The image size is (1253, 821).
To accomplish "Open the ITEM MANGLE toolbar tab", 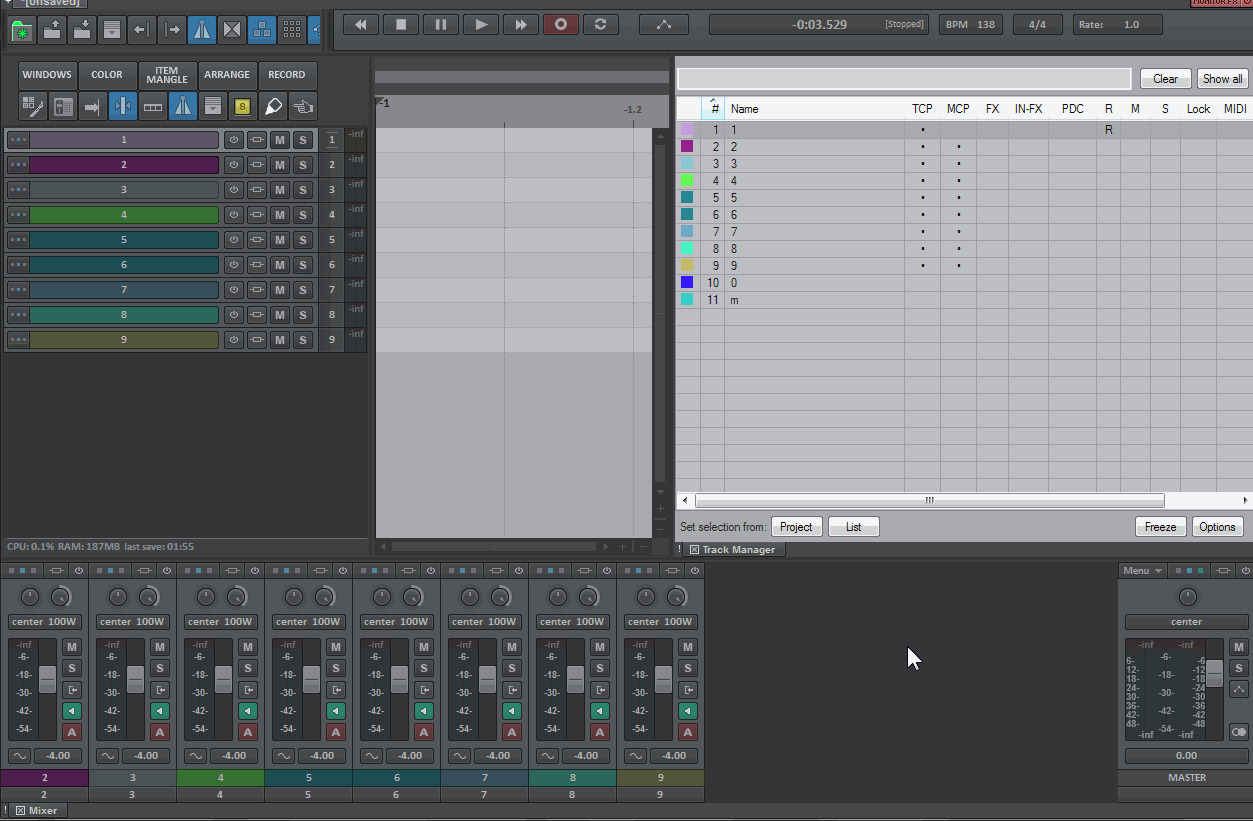I will (167, 75).
